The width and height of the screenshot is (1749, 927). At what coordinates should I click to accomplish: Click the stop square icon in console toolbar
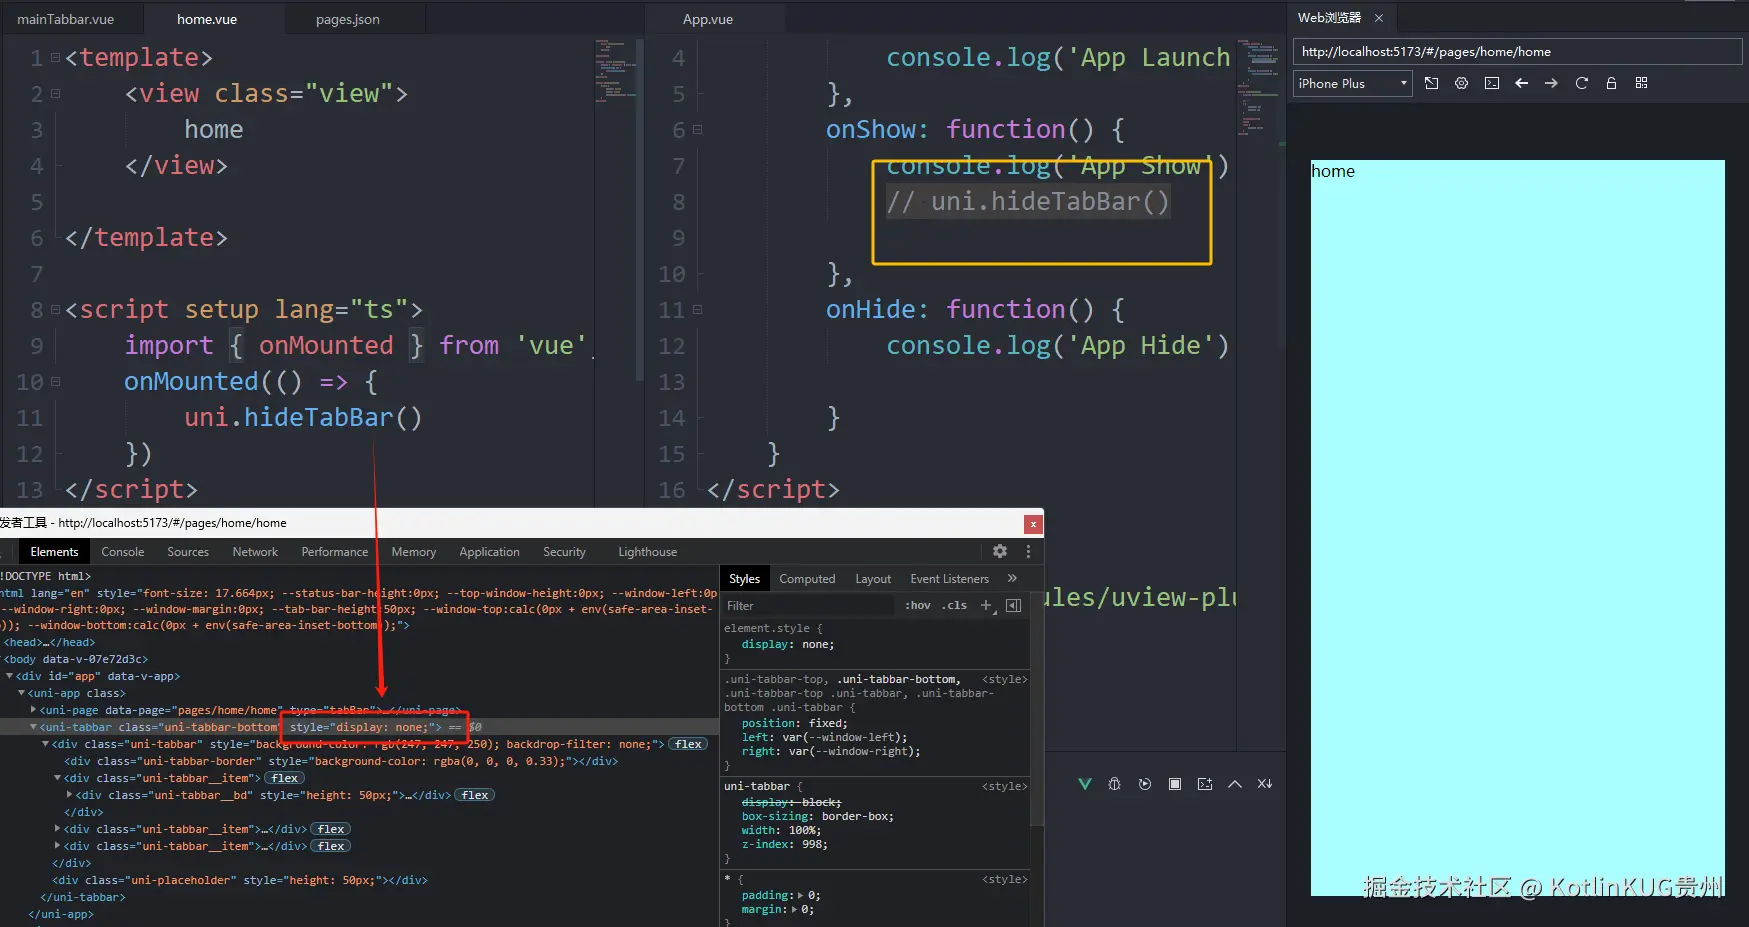pos(1175,784)
